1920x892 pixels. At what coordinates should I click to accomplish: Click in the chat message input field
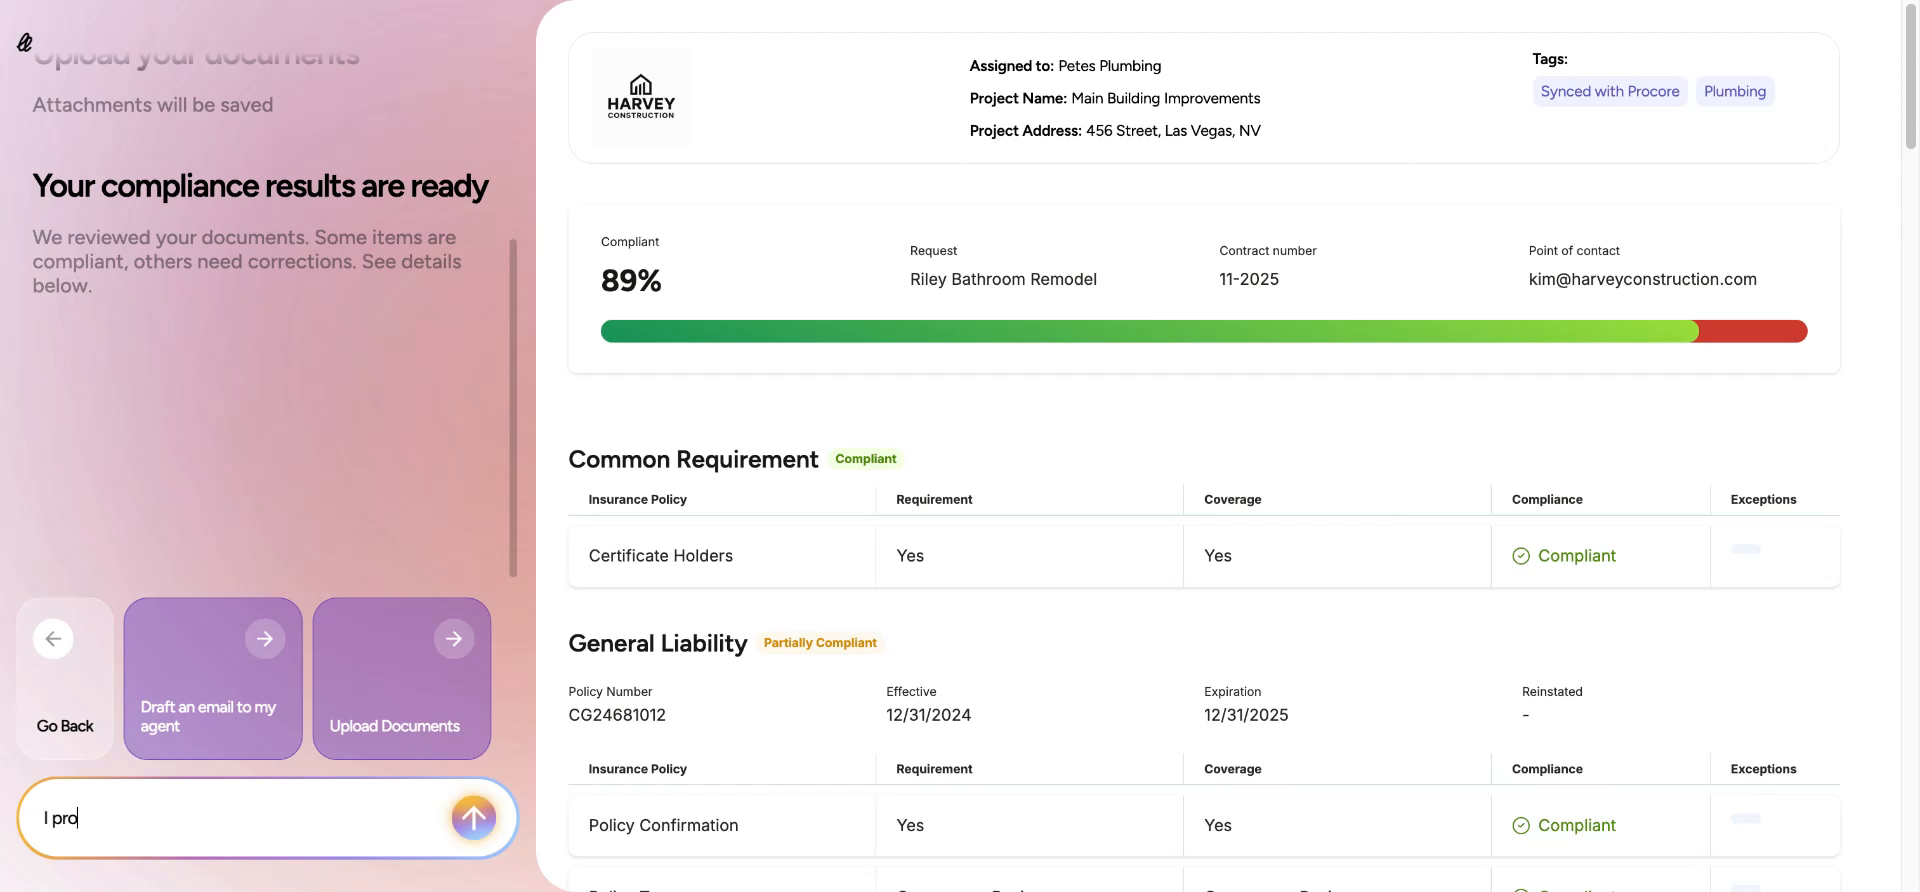pos(240,818)
